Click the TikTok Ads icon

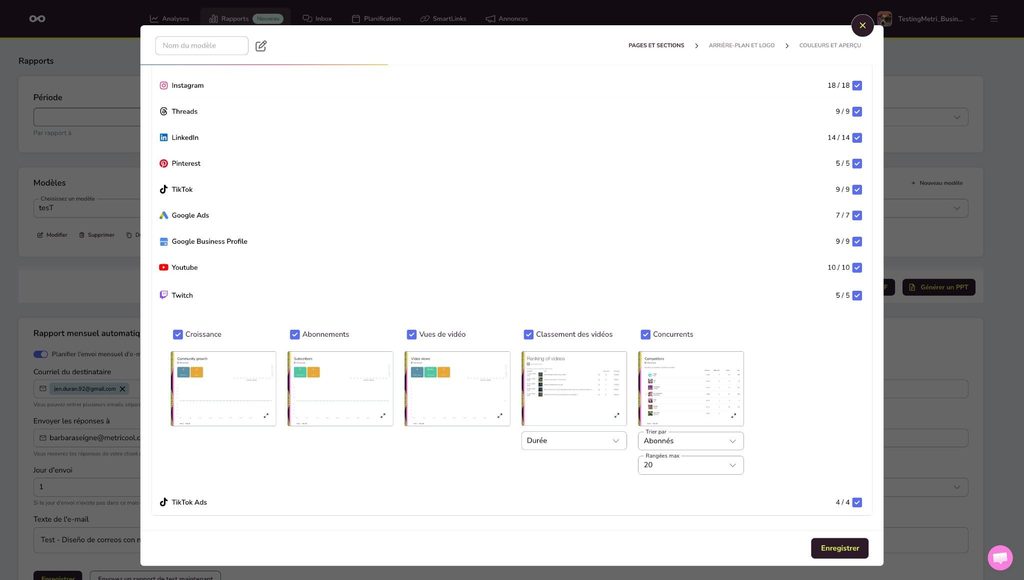(x=163, y=502)
